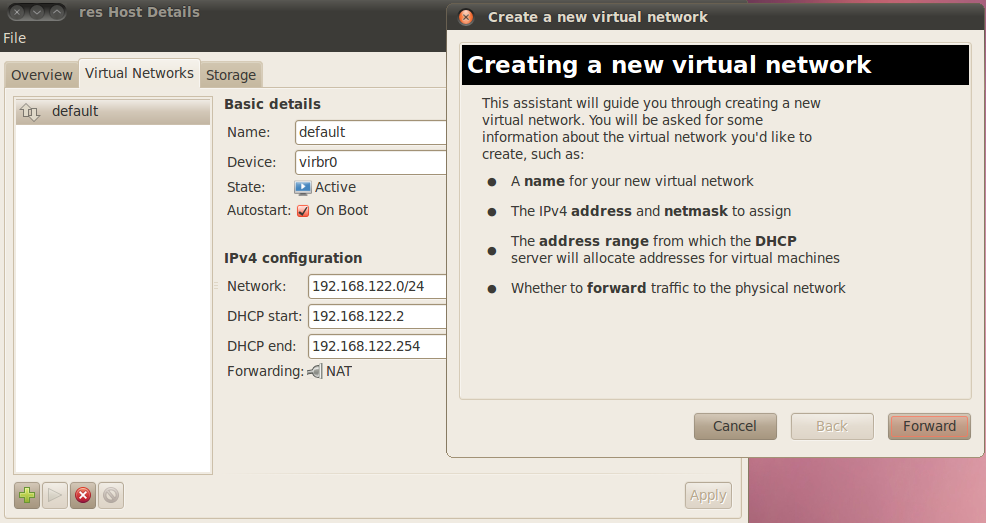Select the default network in the list
The height and width of the screenshot is (523, 986).
(x=112, y=112)
